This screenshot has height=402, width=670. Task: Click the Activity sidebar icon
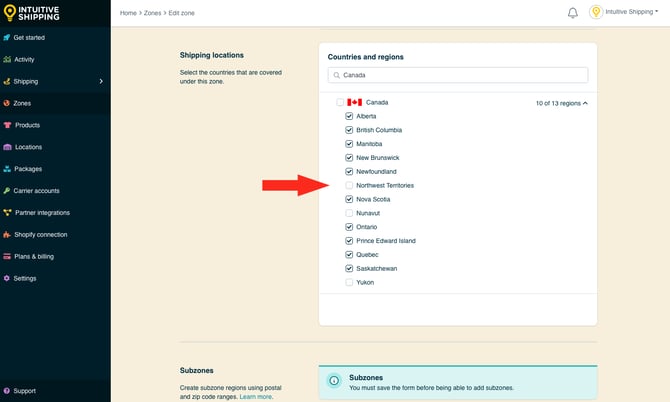tap(8, 60)
